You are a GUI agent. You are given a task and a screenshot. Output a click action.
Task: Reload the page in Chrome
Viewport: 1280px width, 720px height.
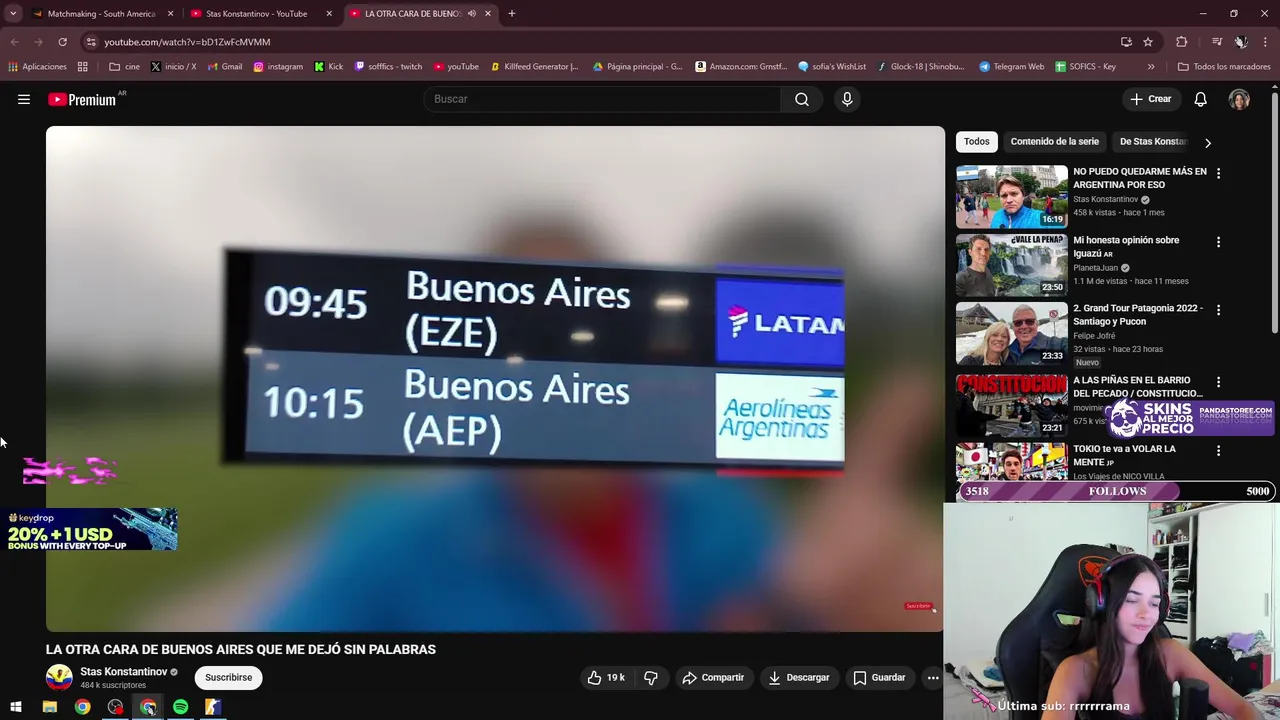click(62, 42)
